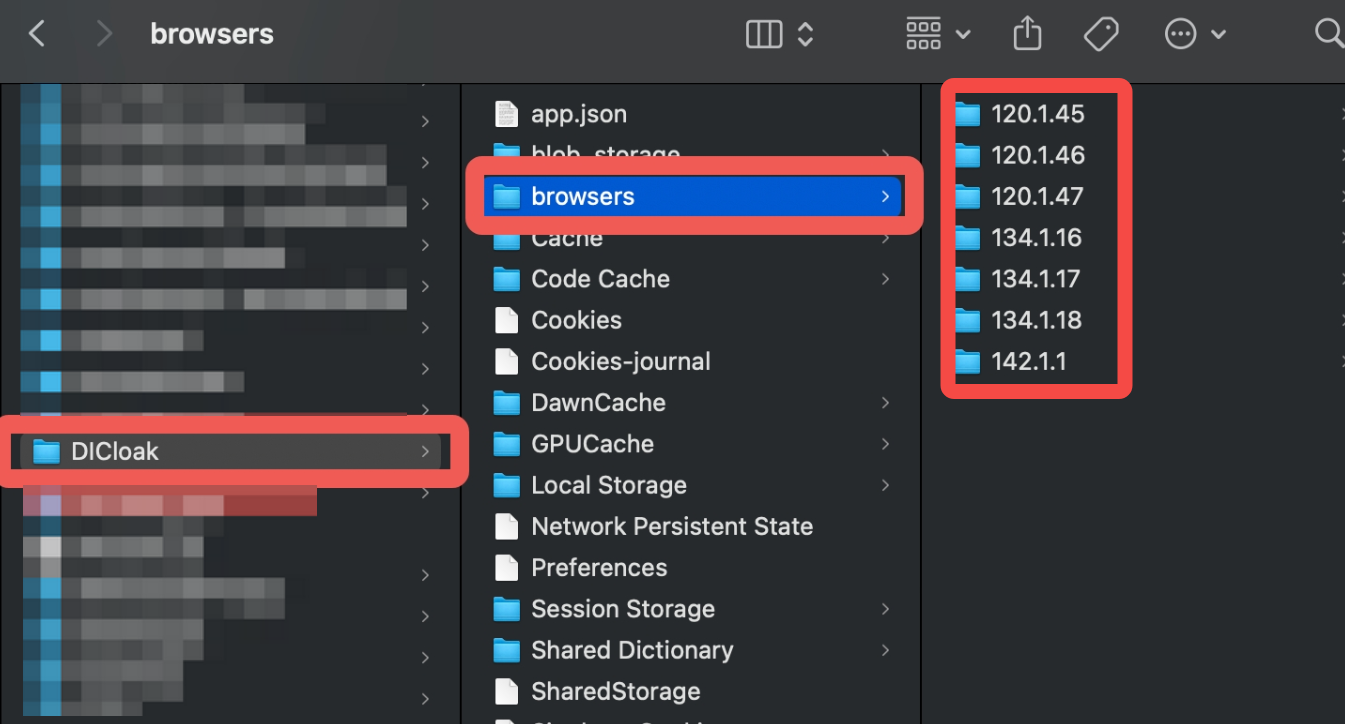
Task: Open the group-by grid dropdown
Action: [937, 35]
